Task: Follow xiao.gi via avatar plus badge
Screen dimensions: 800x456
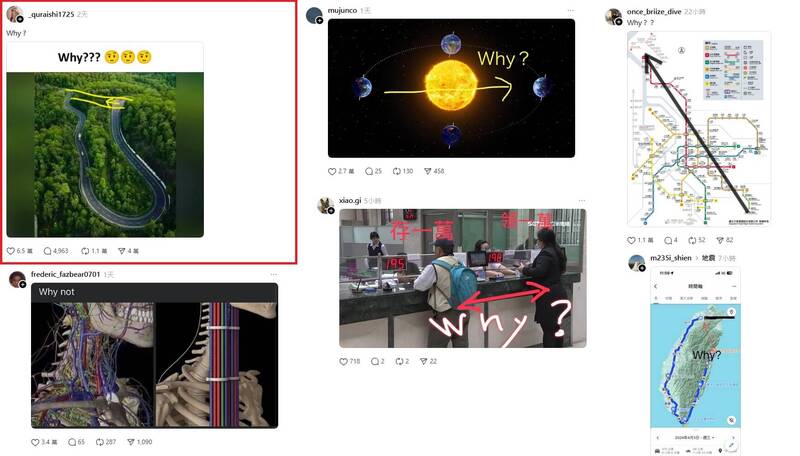Action: click(x=331, y=211)
